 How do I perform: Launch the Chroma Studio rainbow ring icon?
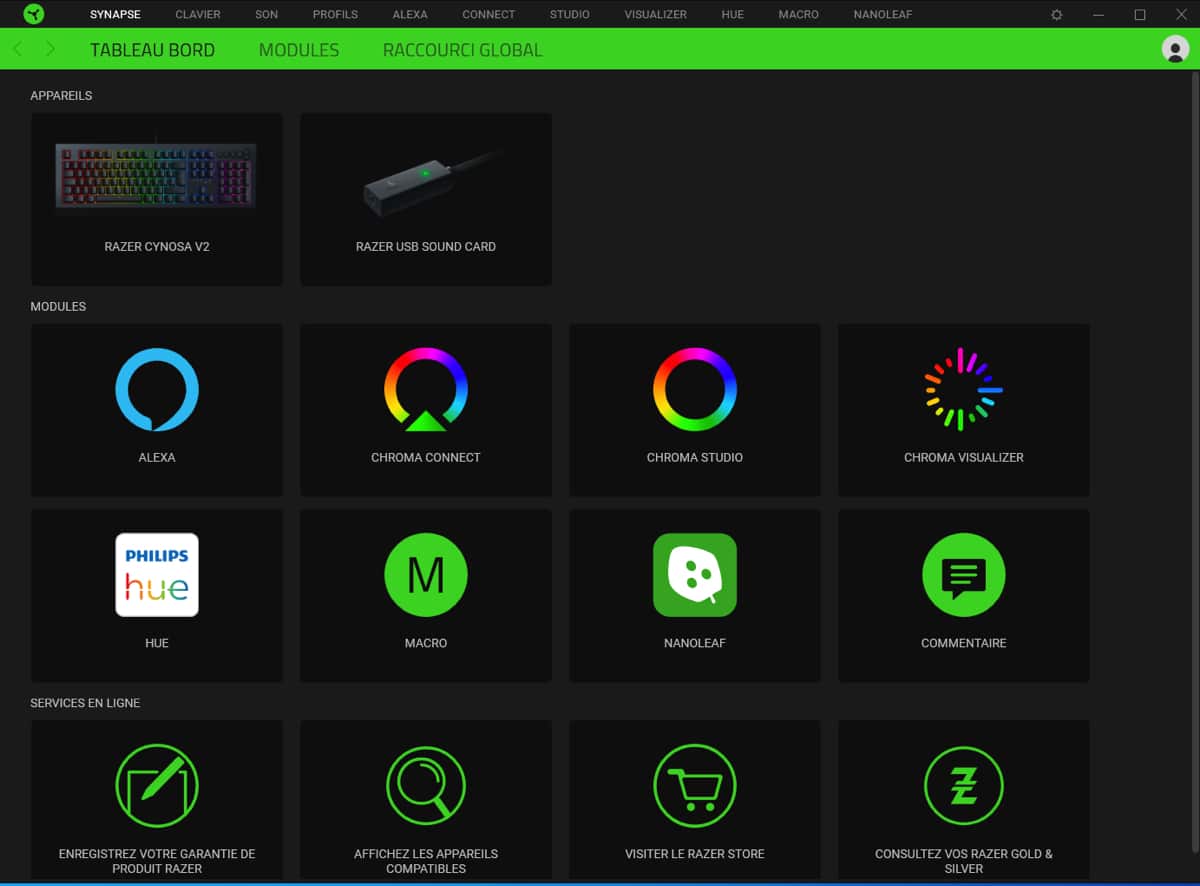[695, 389]
